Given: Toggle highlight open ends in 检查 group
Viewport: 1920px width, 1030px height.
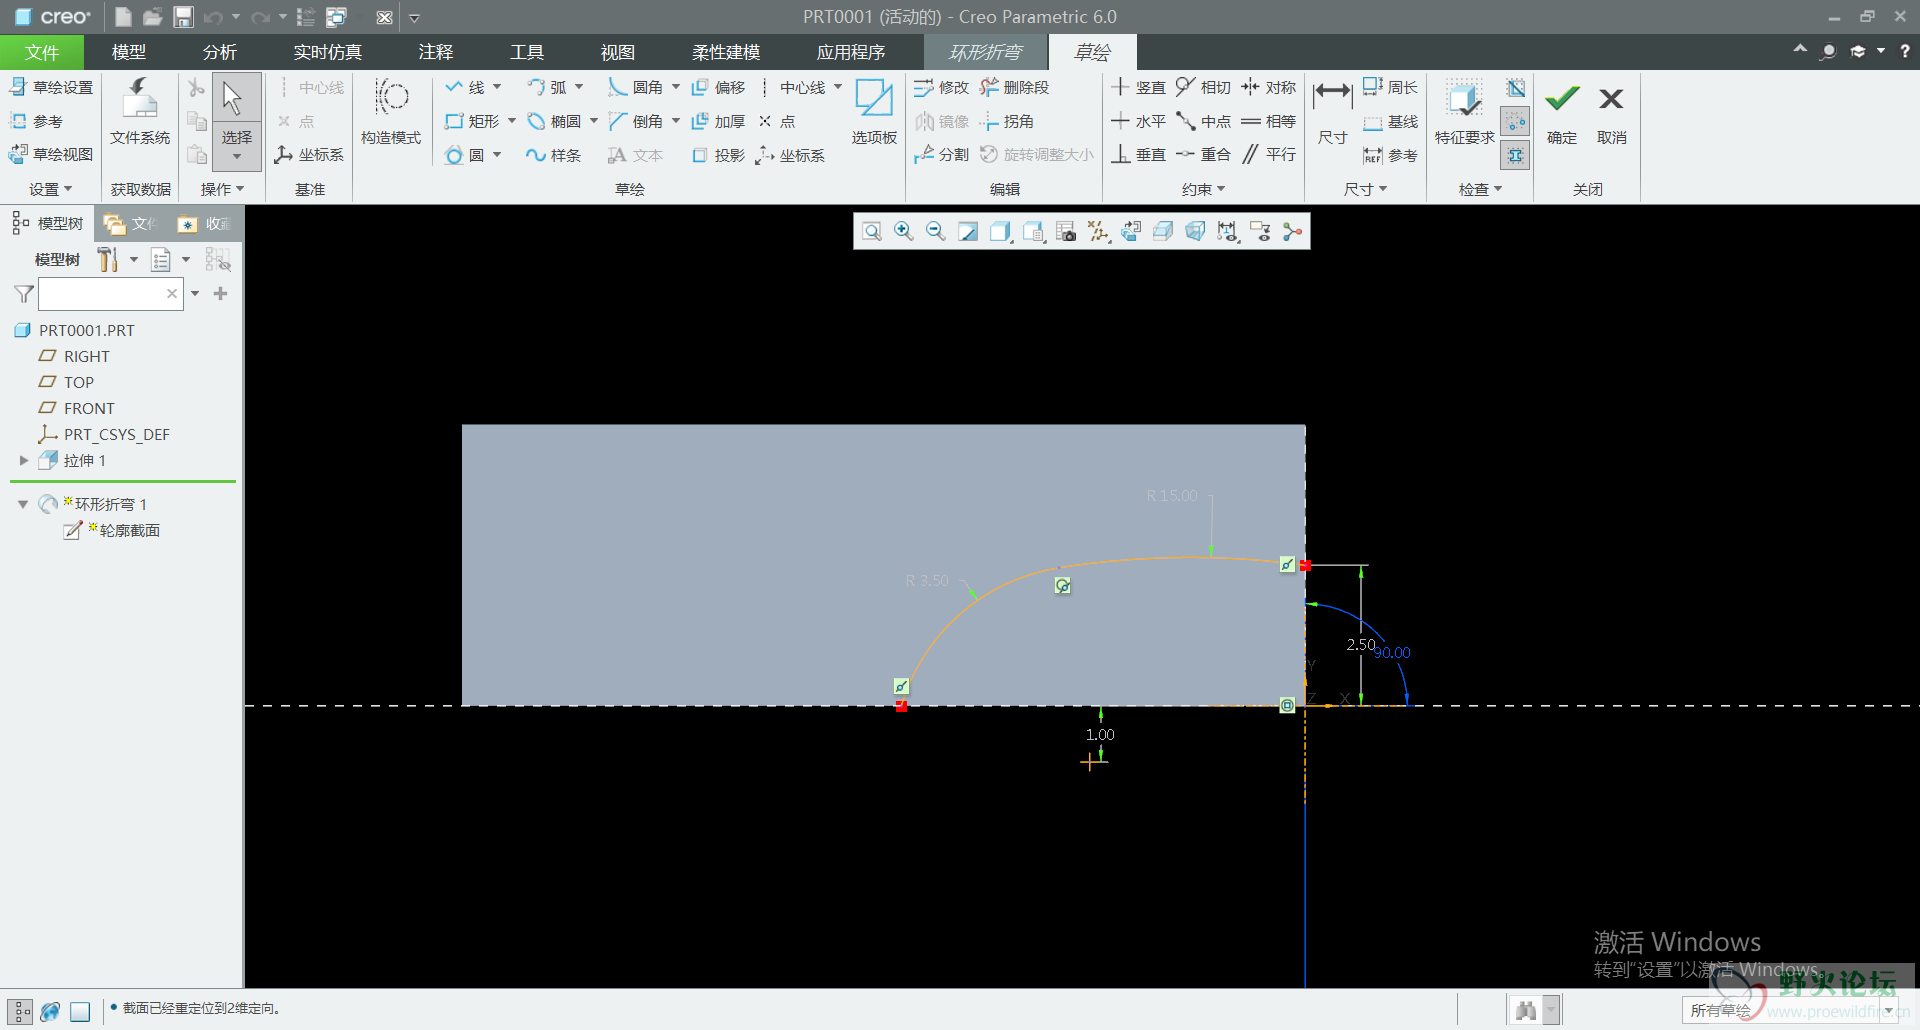Looking at the screenshot, I should (1515, 122).
